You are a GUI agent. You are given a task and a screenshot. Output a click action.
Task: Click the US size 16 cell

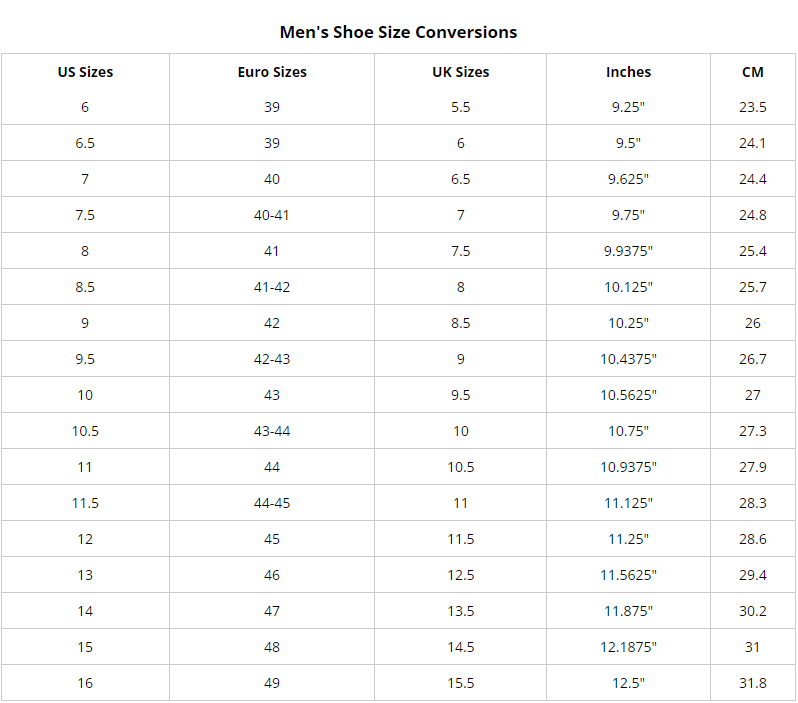pos(85,683)
